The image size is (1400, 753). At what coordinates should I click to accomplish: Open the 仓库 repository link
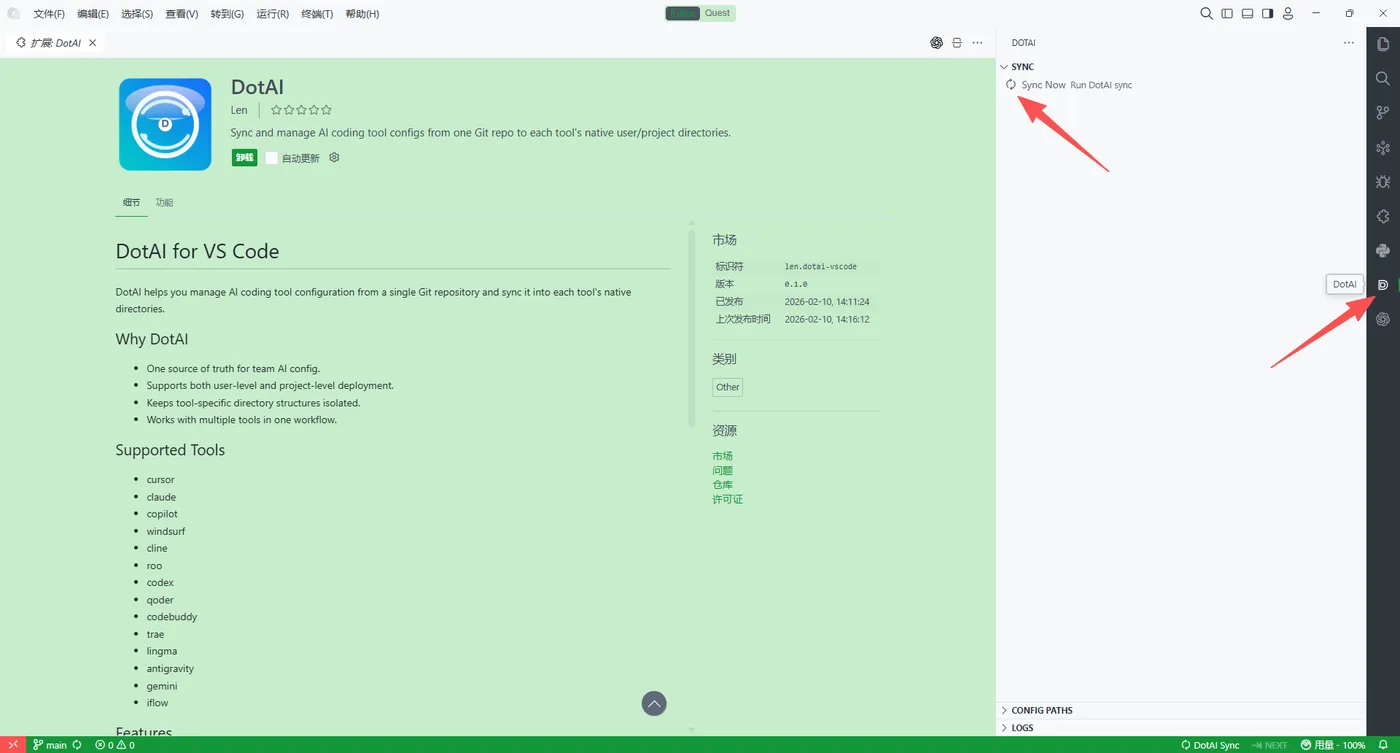tap(723, 485)
